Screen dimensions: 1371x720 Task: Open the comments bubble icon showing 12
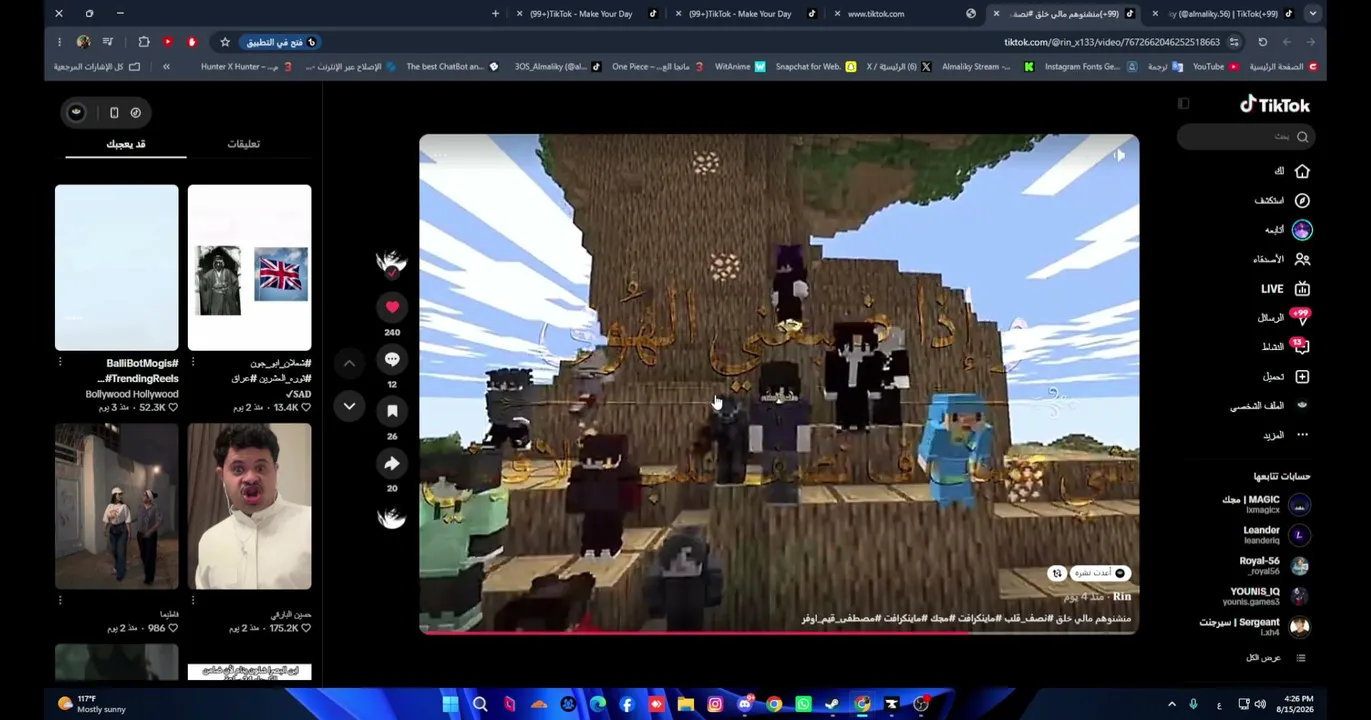(x=392, y=359)
